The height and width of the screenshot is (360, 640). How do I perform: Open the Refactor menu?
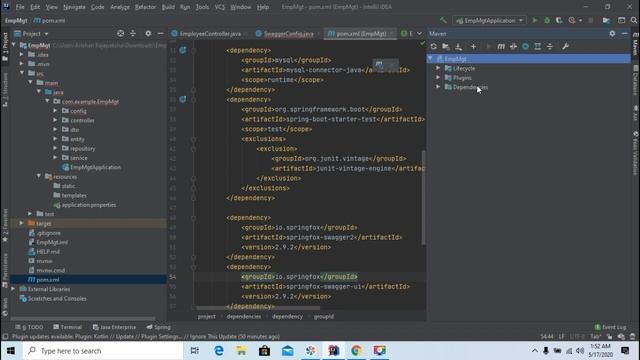pyautogui.click(x=145, y=7)
